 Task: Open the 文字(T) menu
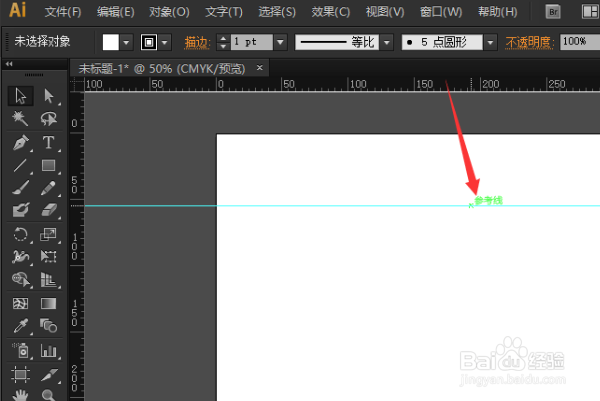pyautogui.click(x=224, y=12)
